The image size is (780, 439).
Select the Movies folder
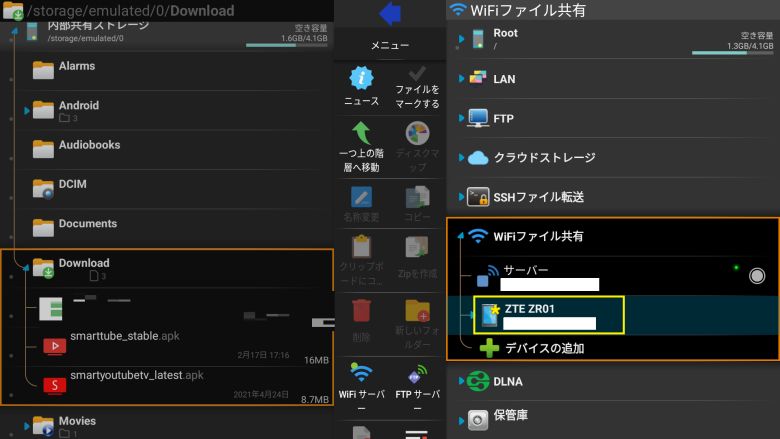click(169, 426)
